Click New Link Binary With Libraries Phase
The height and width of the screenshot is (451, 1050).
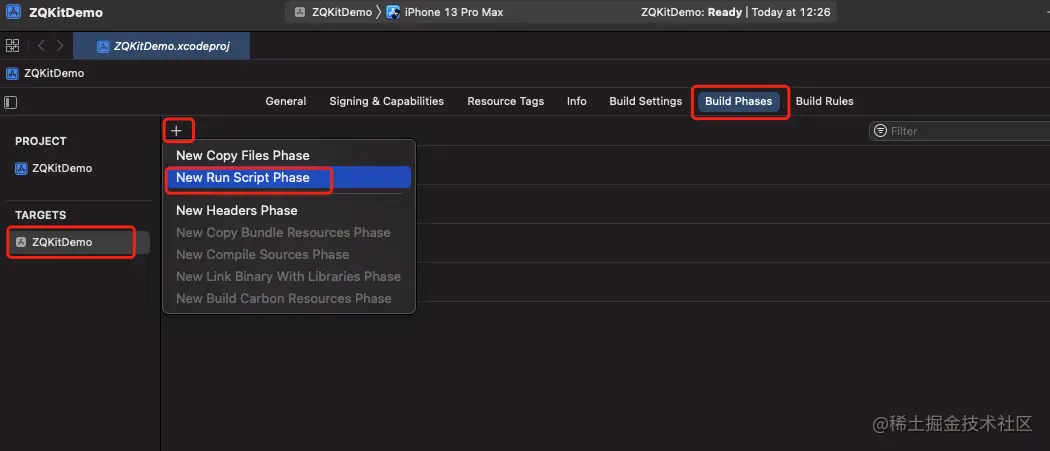289,277
